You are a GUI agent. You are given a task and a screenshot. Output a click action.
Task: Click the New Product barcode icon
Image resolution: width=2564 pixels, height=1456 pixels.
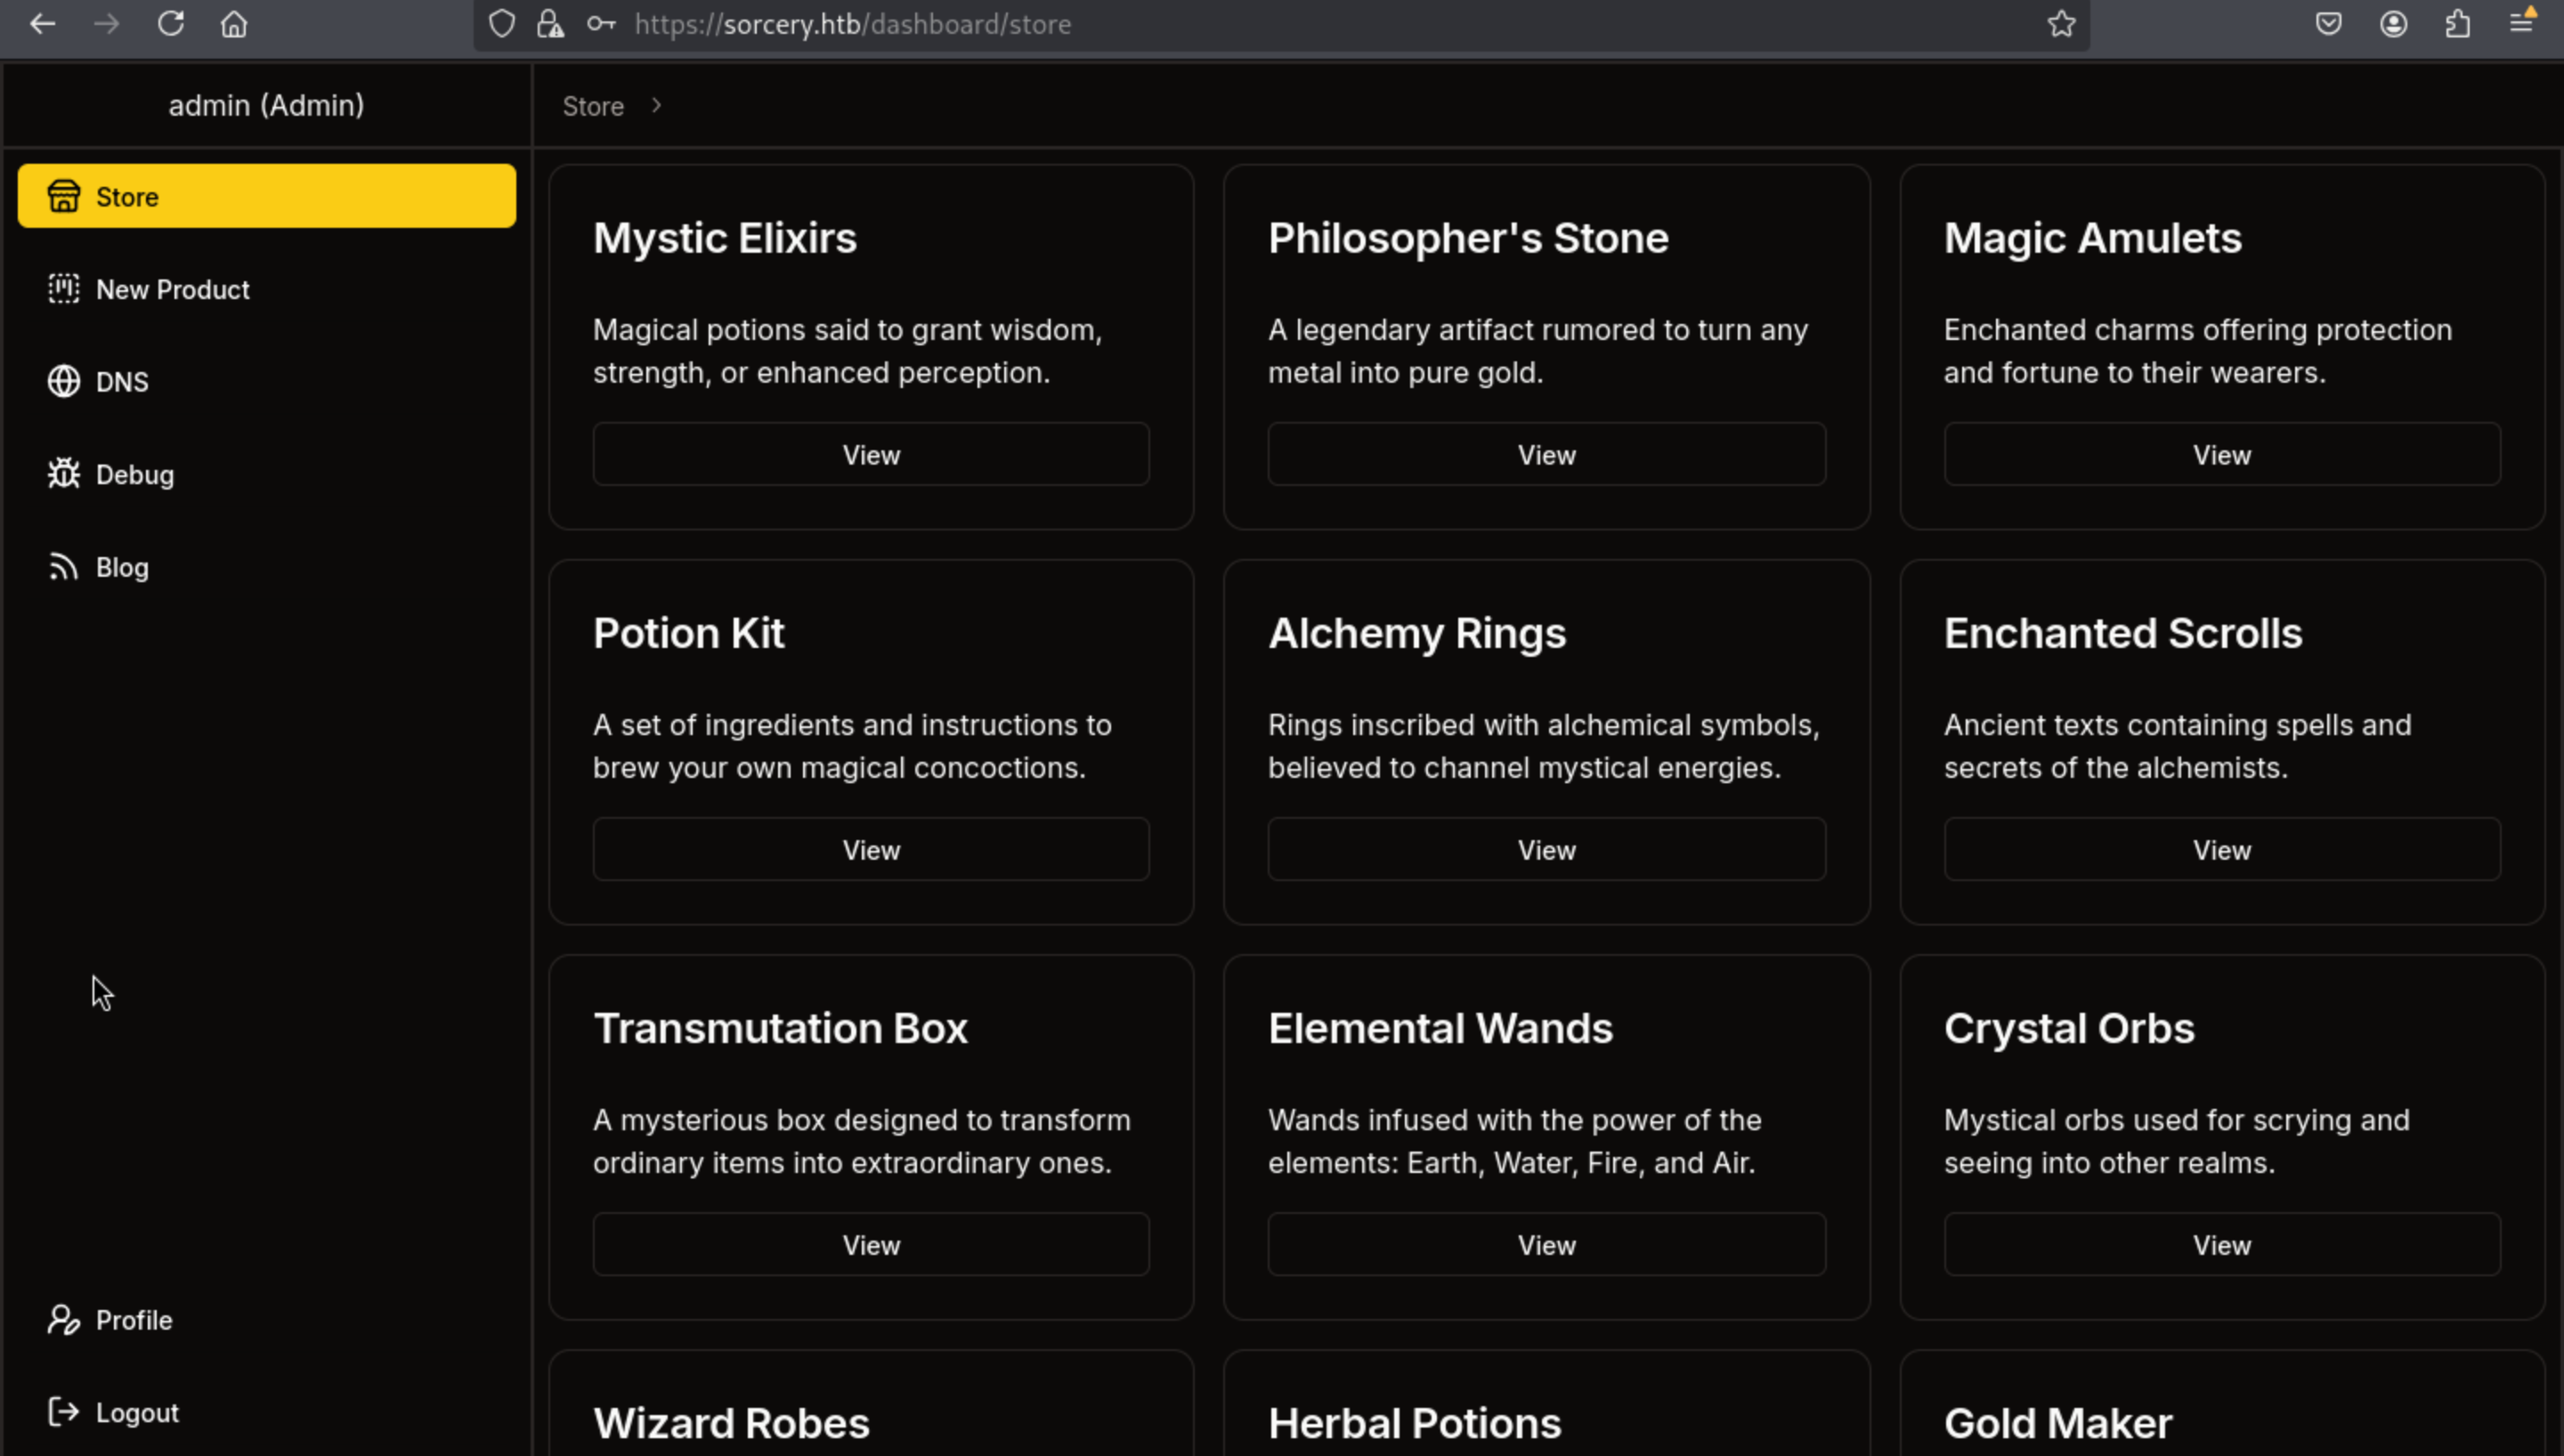tap(64, 288)
